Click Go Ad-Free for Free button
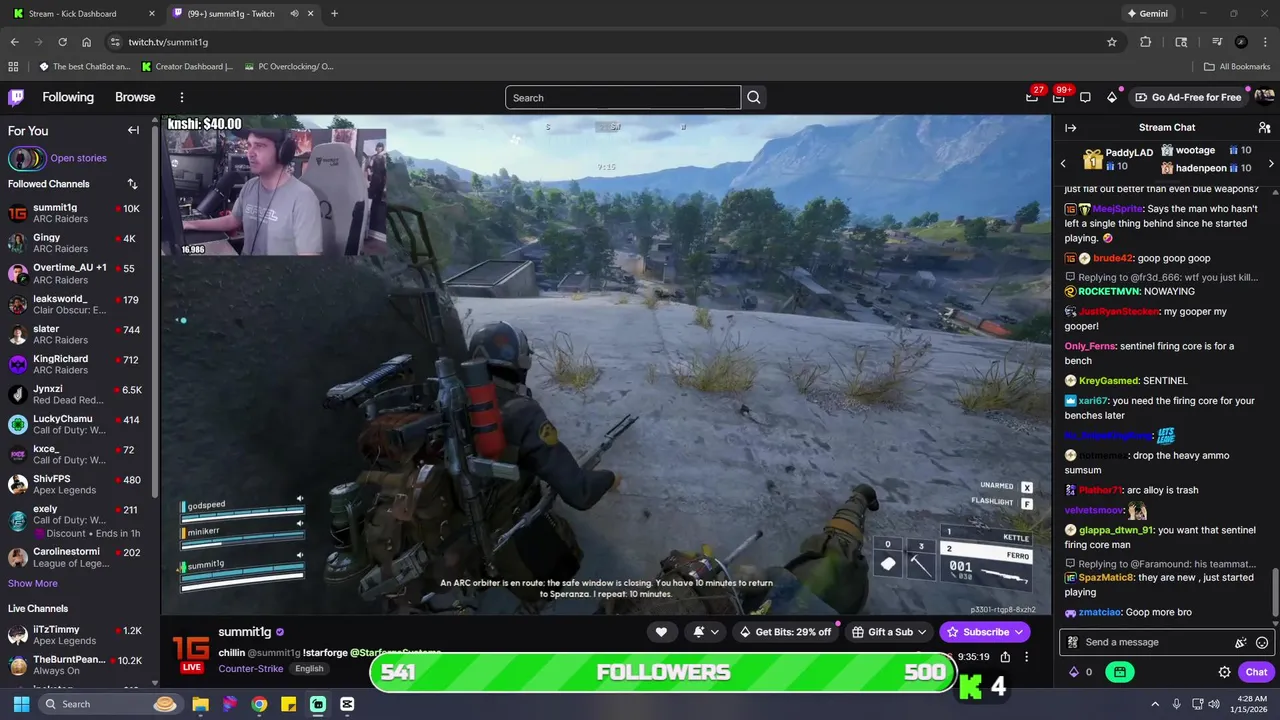Viewport: 1280px width, 720px height. click(x=1188, y=97)
